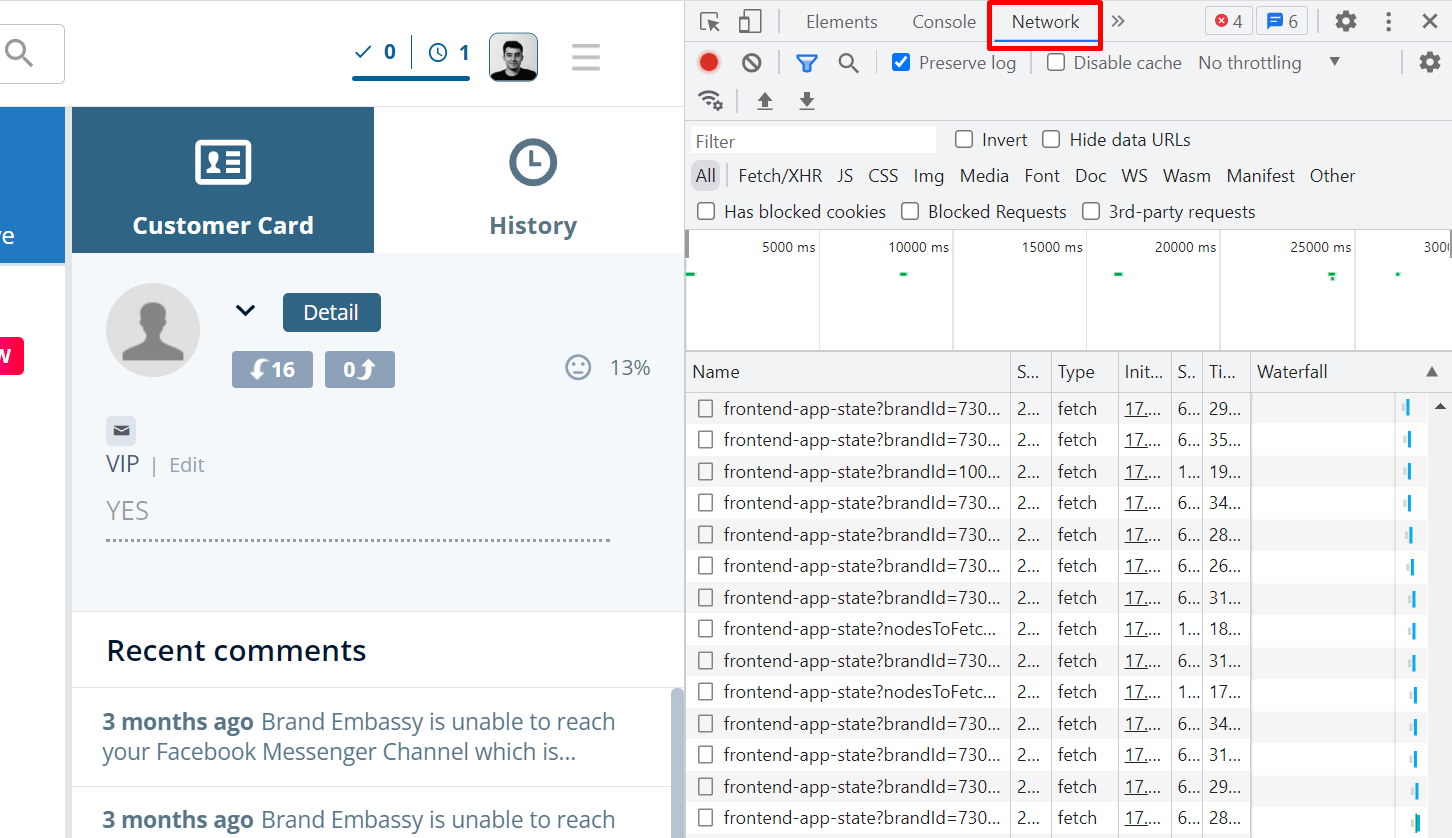Open initiator link of first request row
This screenshot has width=1452, height=838.
coord(1142,408)
